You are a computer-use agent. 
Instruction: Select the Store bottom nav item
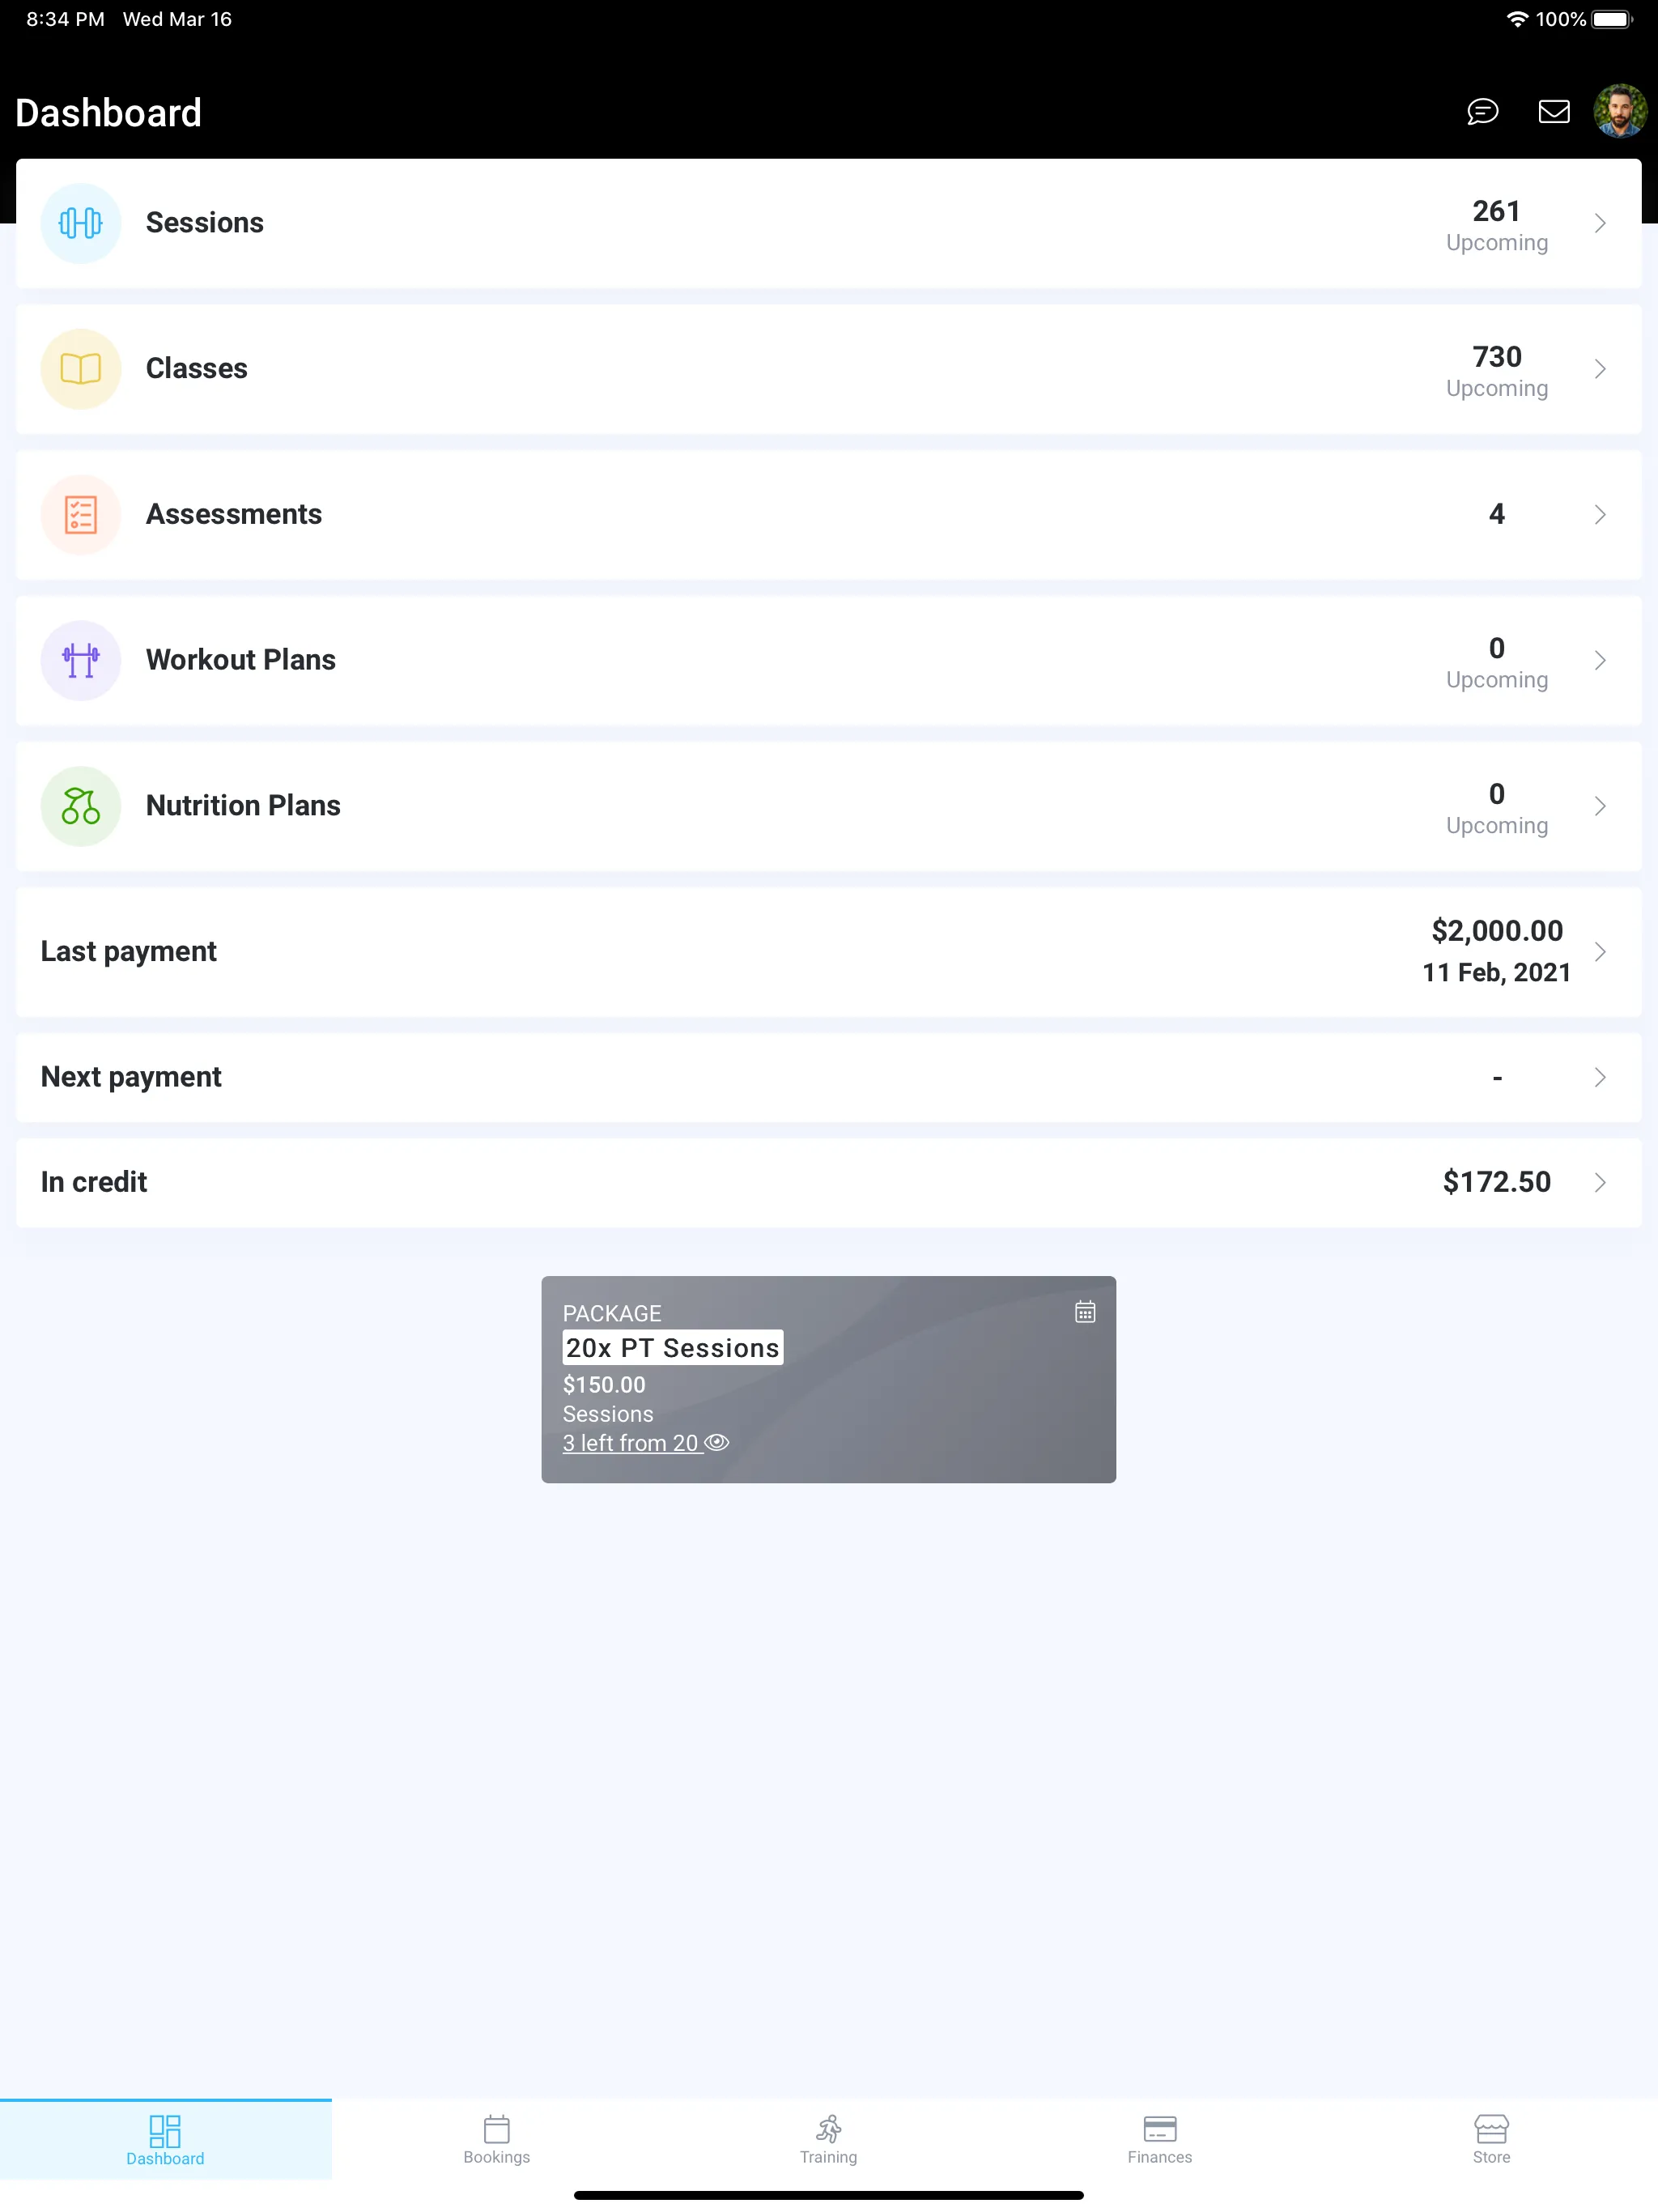click(1493, 2139)
